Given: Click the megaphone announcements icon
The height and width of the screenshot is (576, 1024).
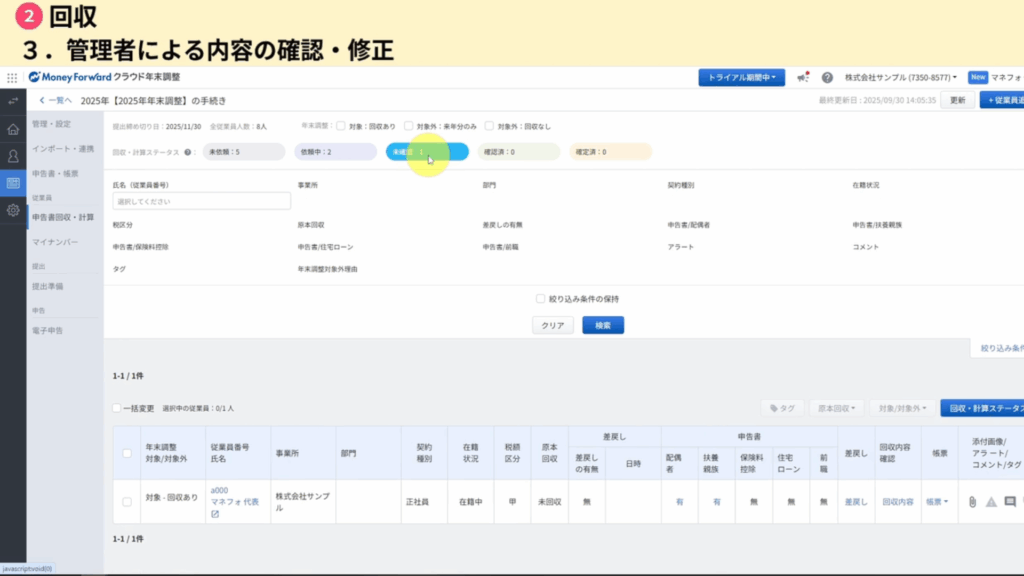Looking at the screenshot, I should point(802,77).
